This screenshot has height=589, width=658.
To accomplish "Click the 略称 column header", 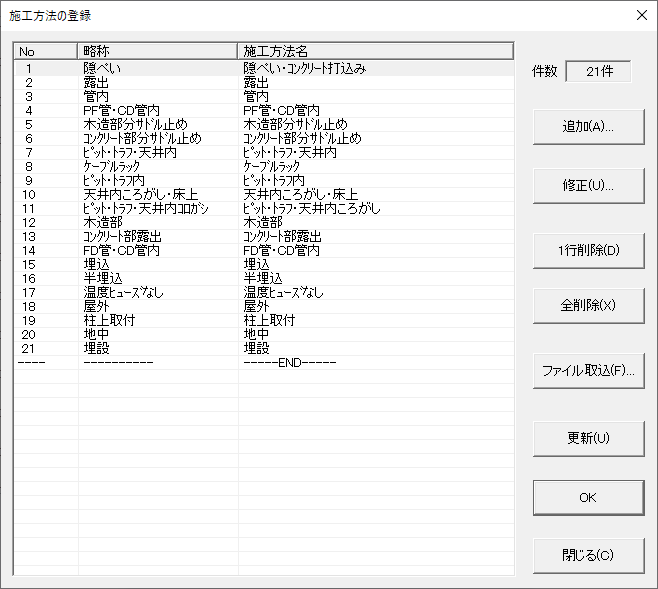I will 157,51.
